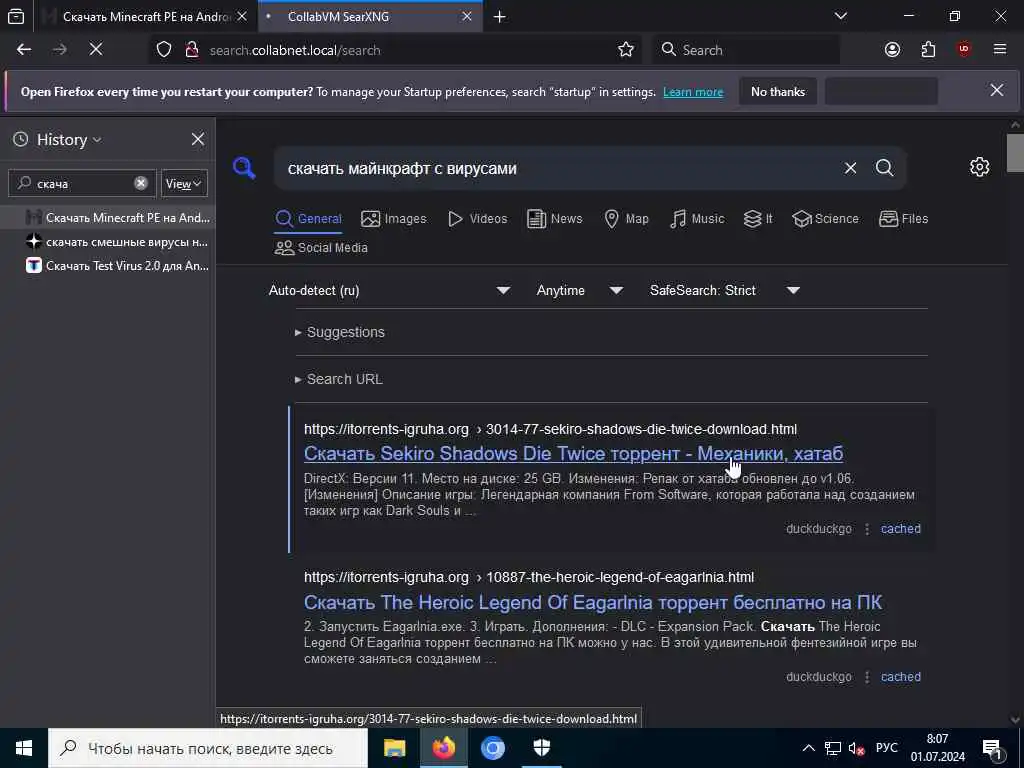Open cached link for the Sekiro result
Screen dimensions: 1024x768
coord(901,528)
